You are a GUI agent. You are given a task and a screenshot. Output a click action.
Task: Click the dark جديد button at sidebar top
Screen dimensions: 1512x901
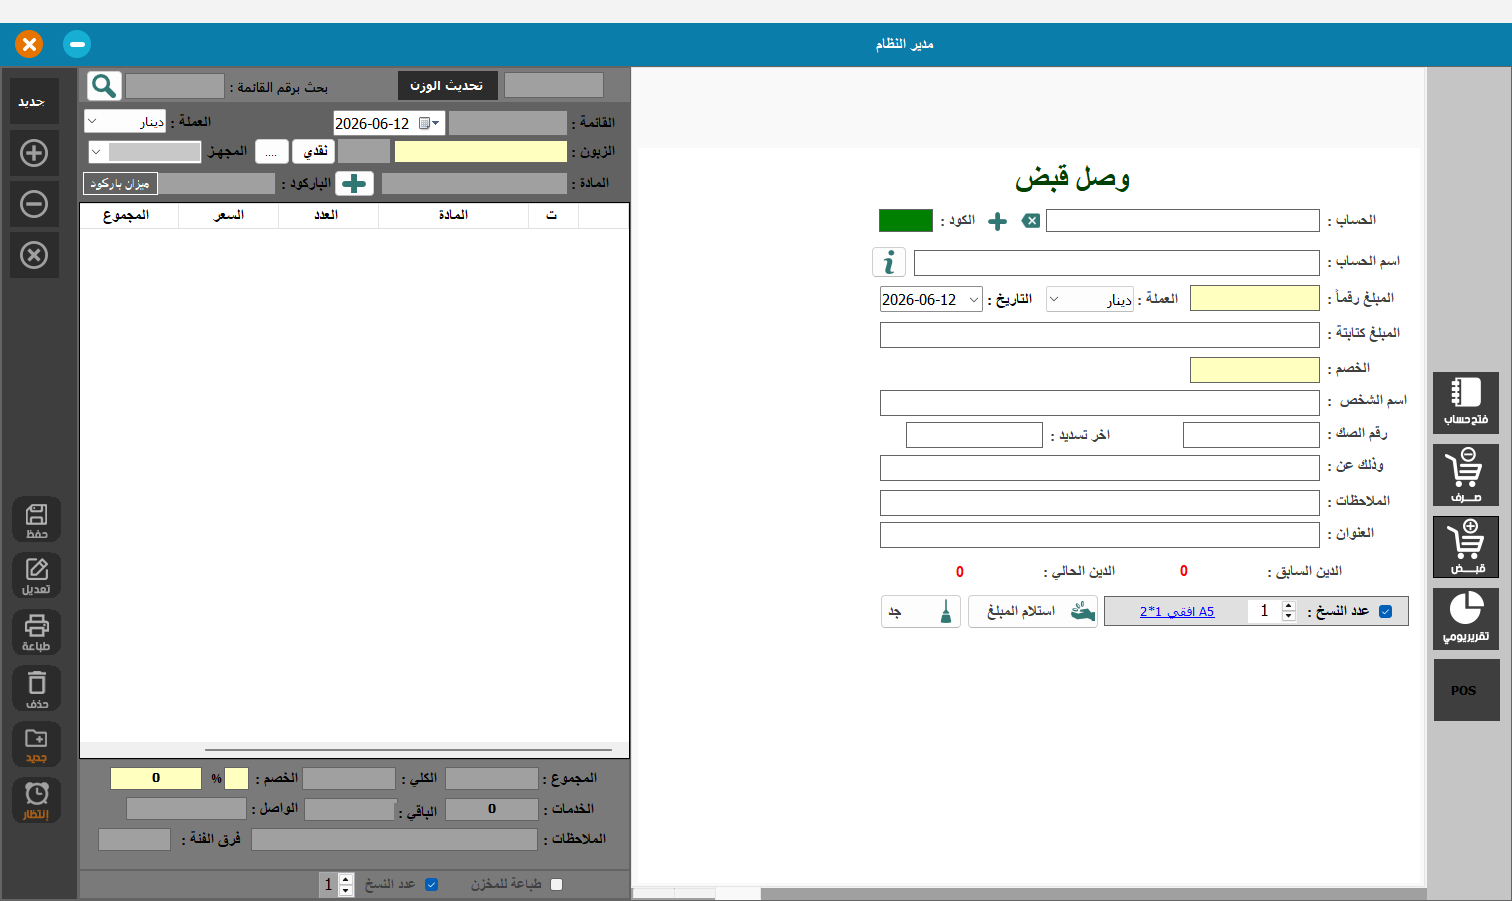[34, 101]
